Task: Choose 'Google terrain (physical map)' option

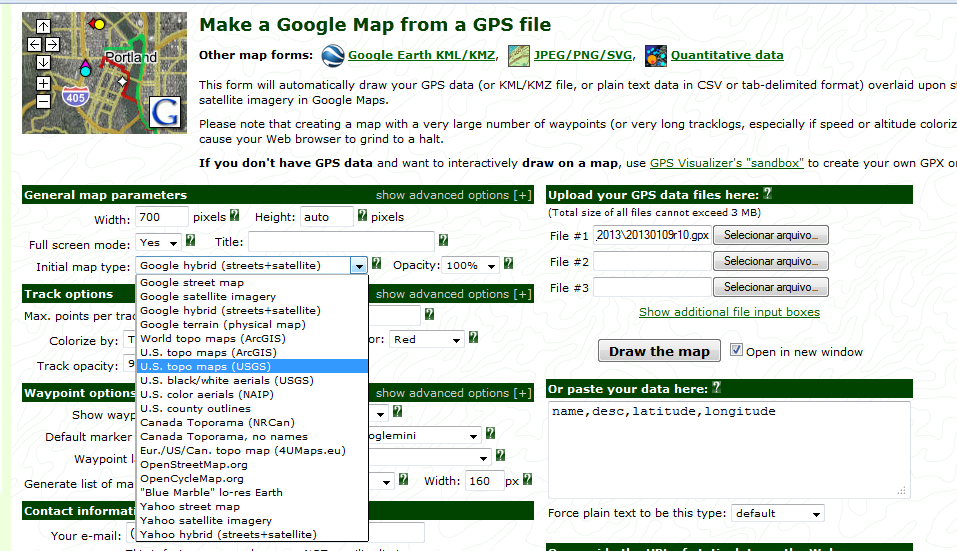Action: point(222,324)
